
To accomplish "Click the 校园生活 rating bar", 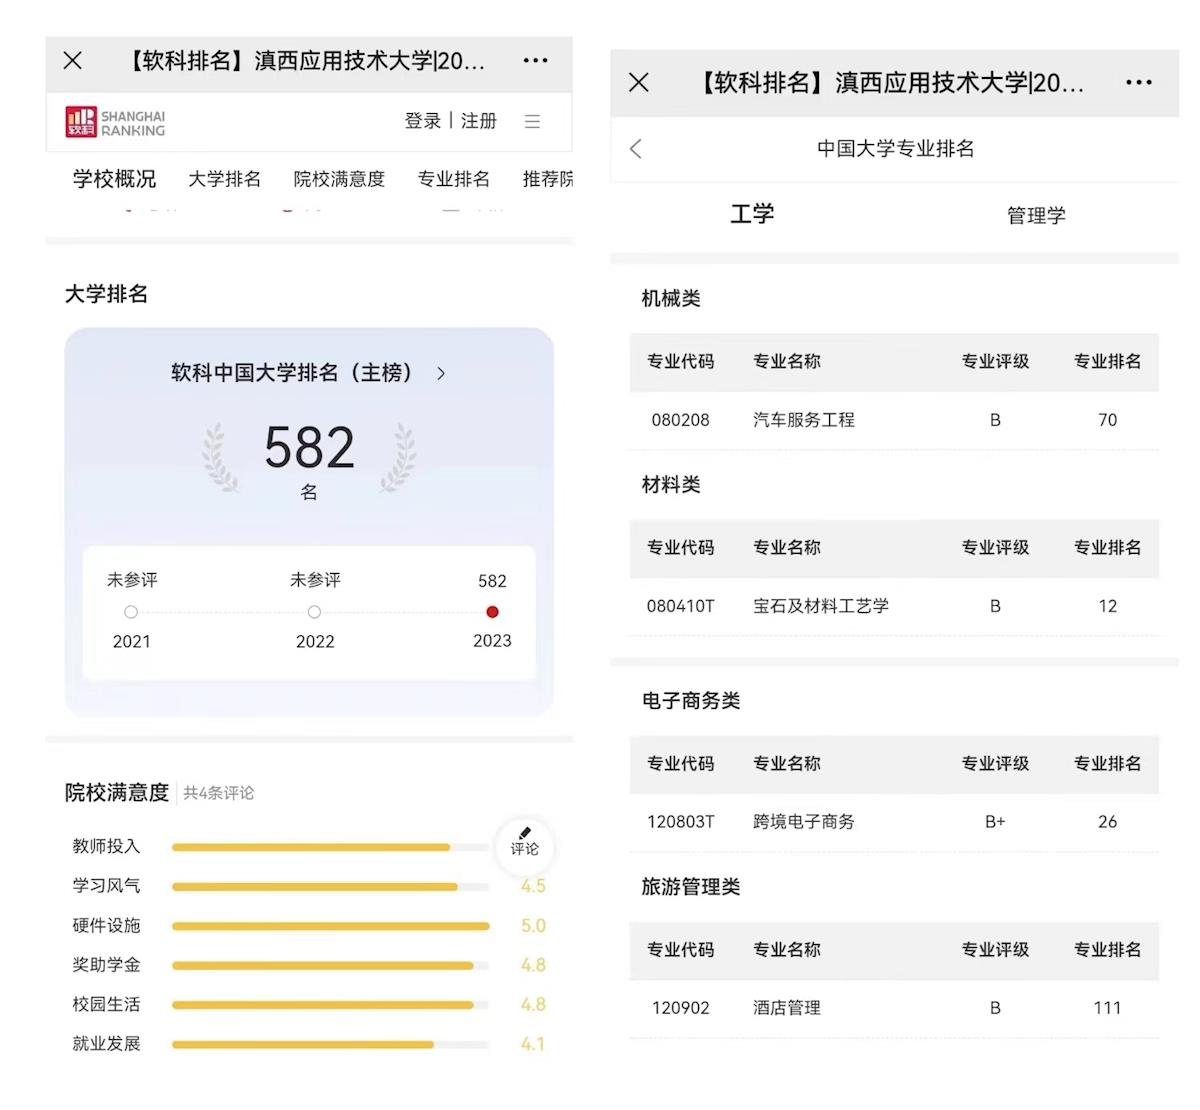I will coord(331,1005).
